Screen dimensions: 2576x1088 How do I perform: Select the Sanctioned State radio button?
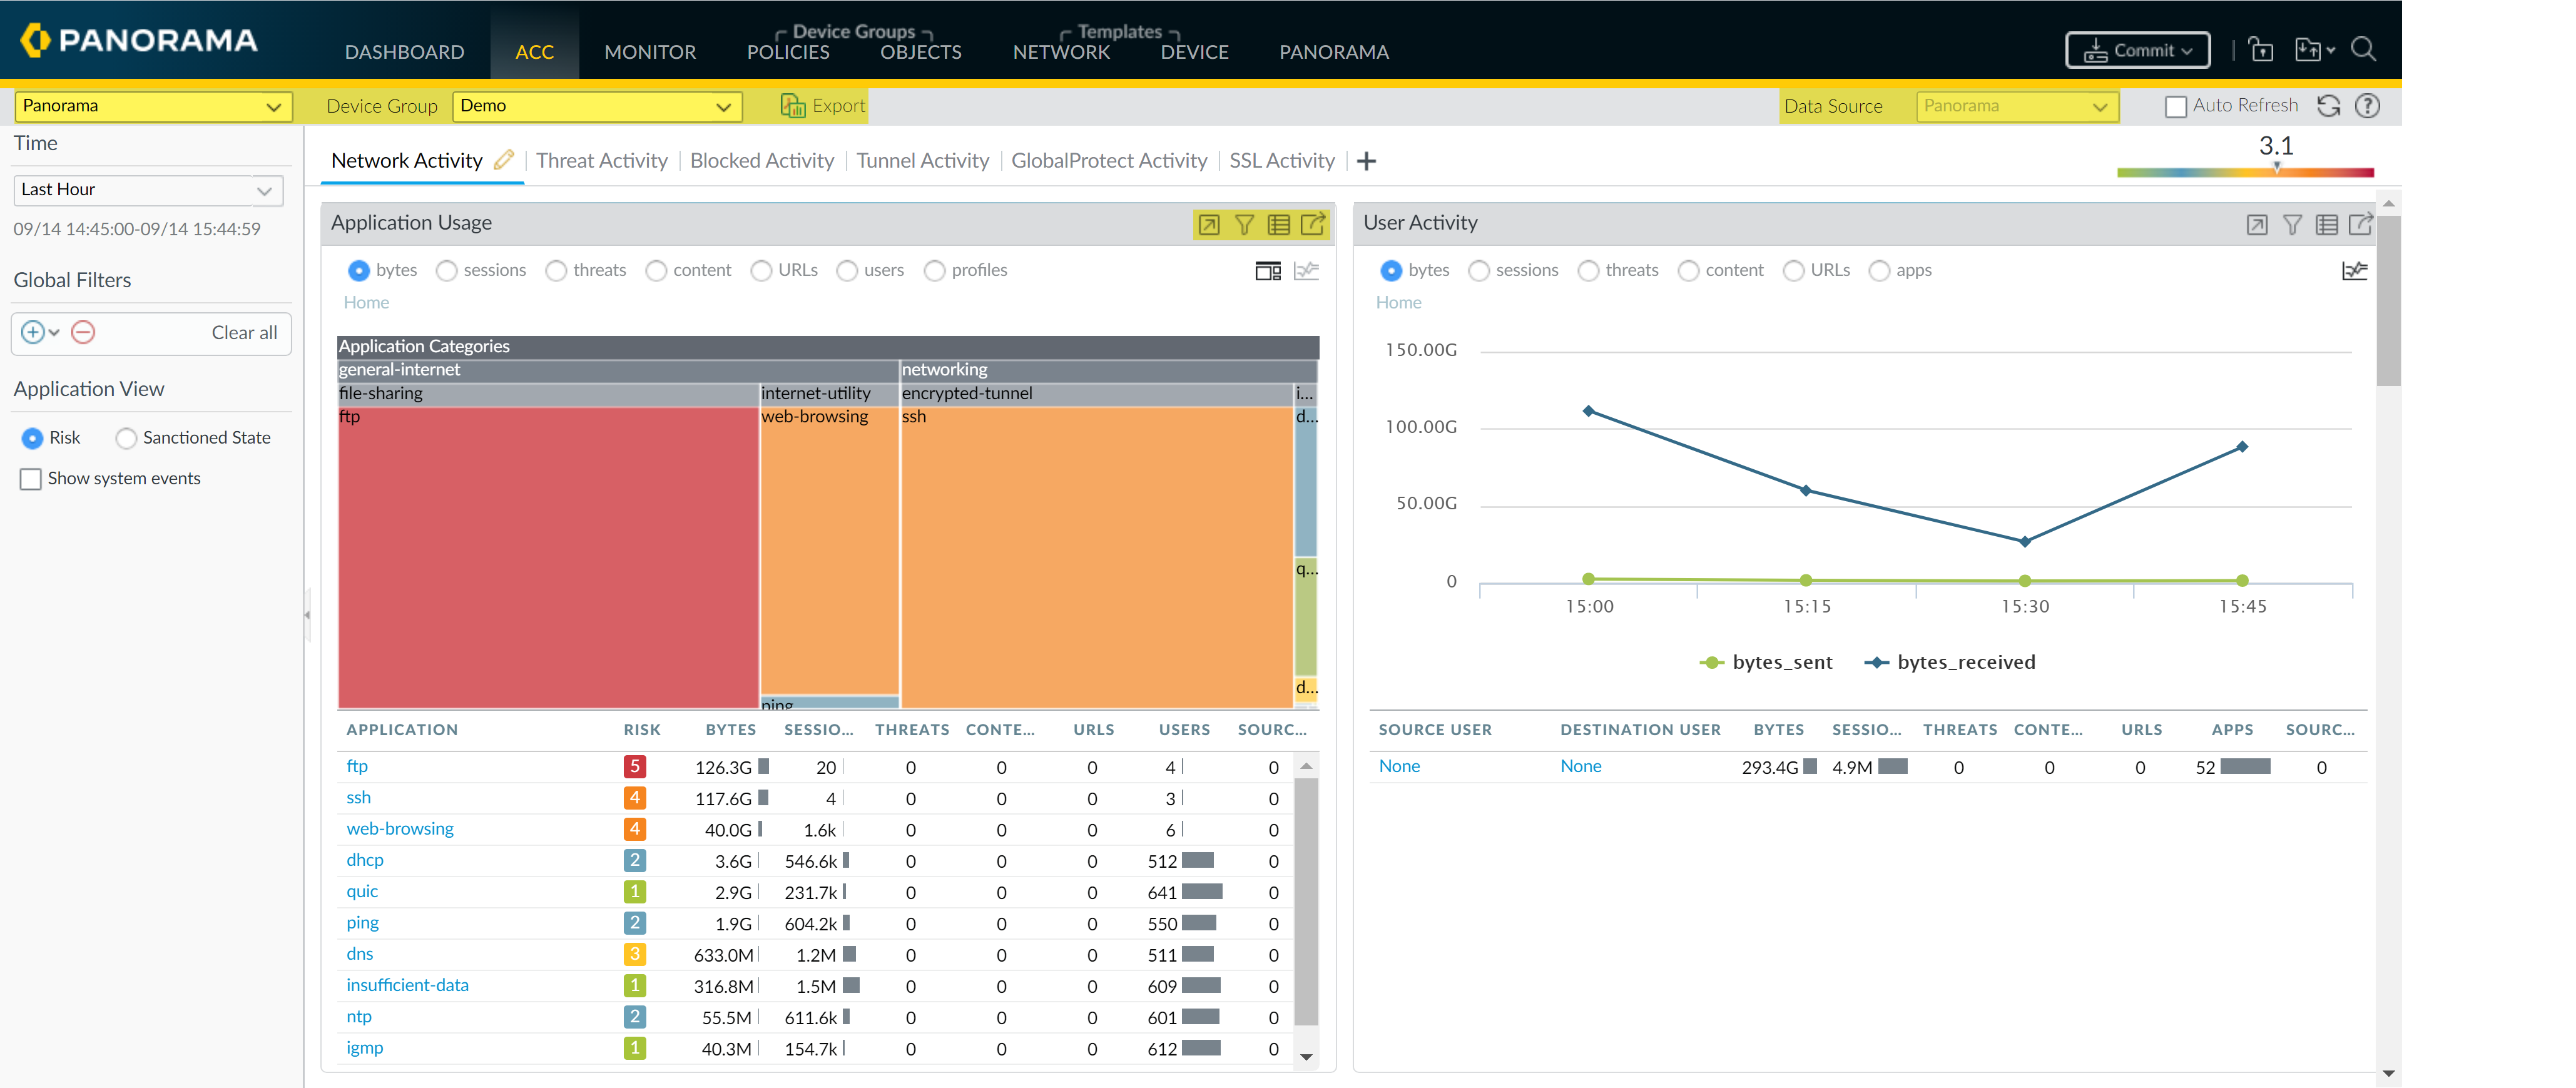[x=126, y=438]
